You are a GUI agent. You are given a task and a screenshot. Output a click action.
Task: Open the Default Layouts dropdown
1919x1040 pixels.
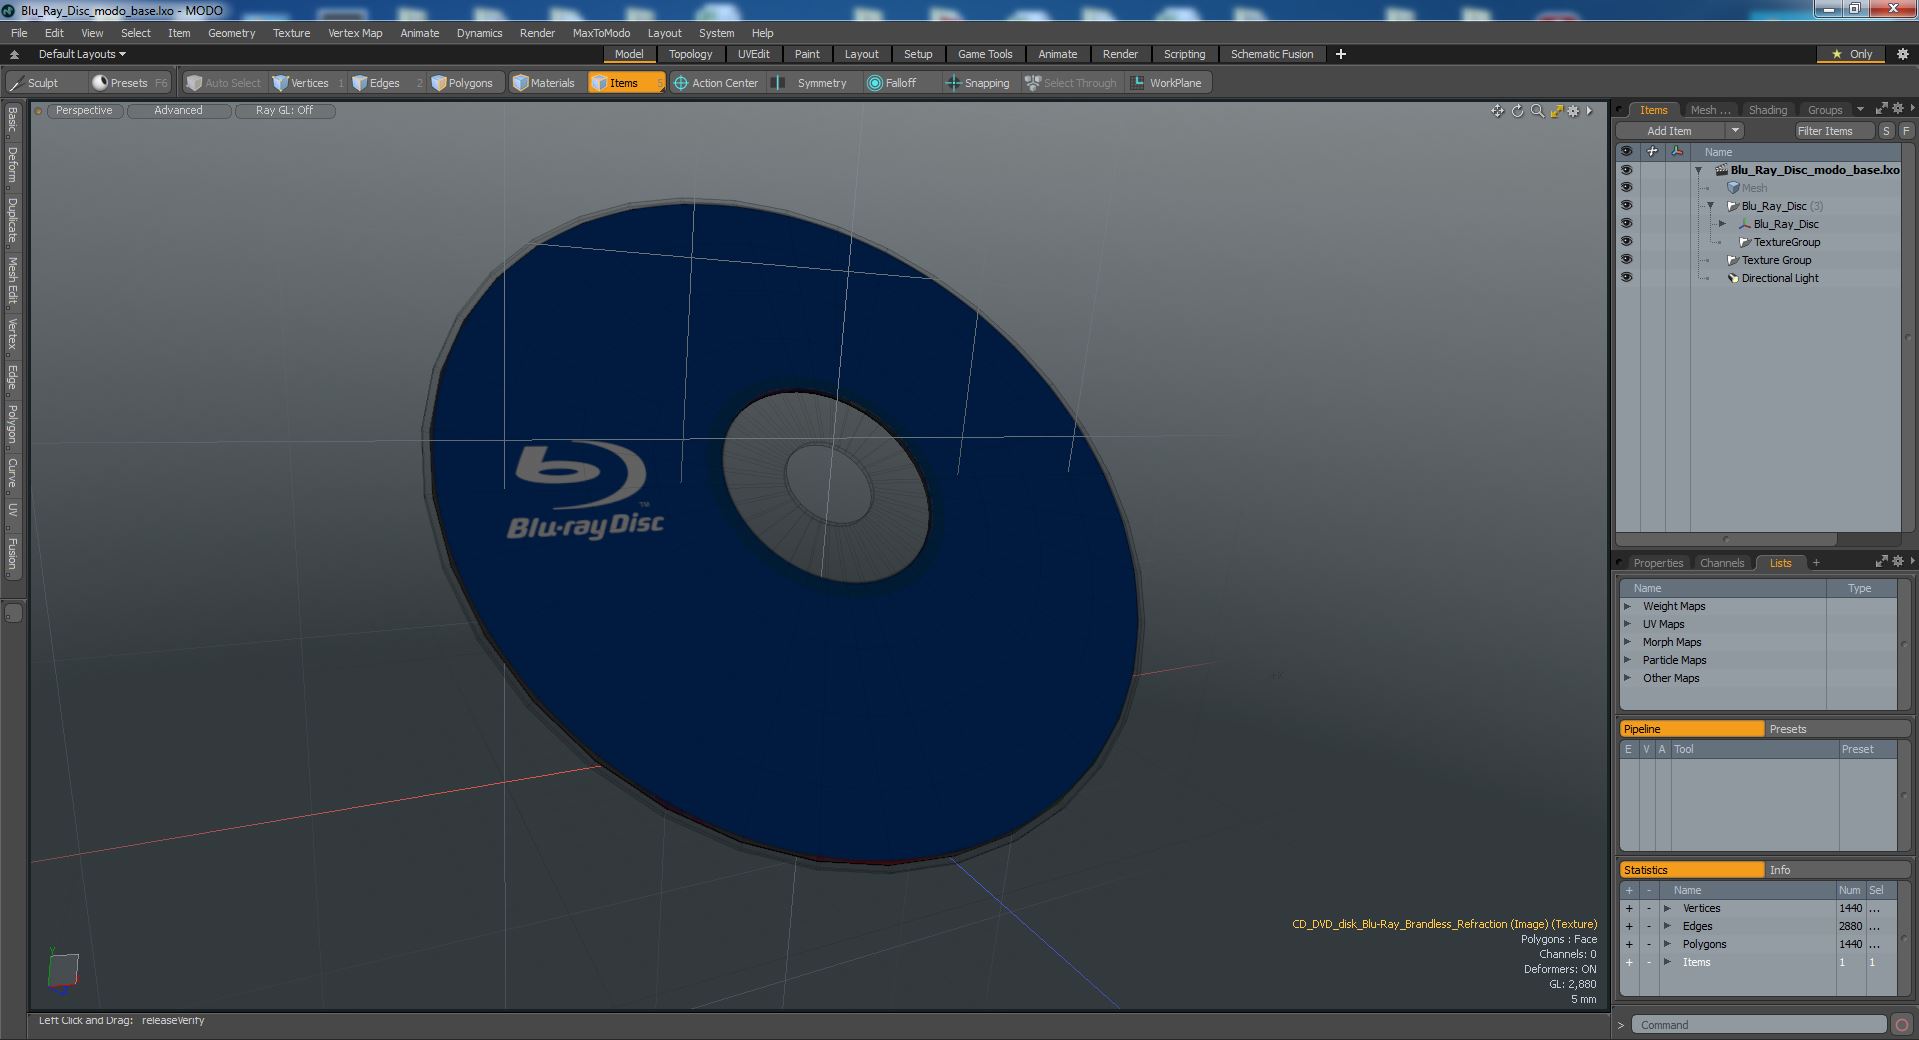tap(82, 54)
